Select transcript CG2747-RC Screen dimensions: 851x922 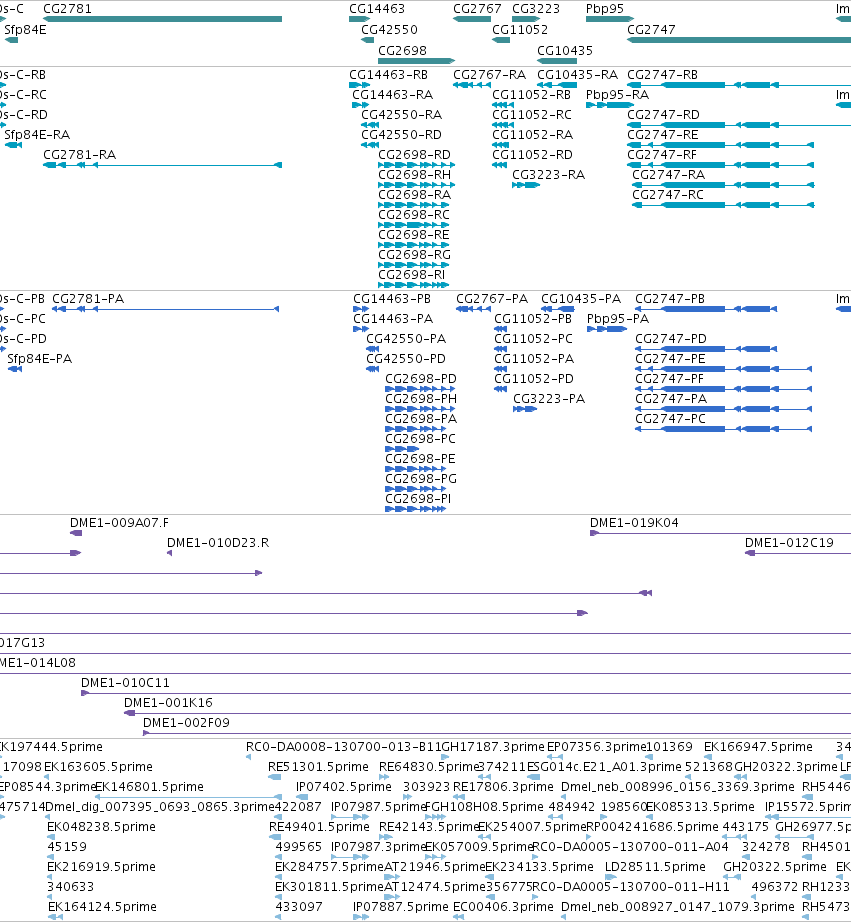tap(668, 195)
